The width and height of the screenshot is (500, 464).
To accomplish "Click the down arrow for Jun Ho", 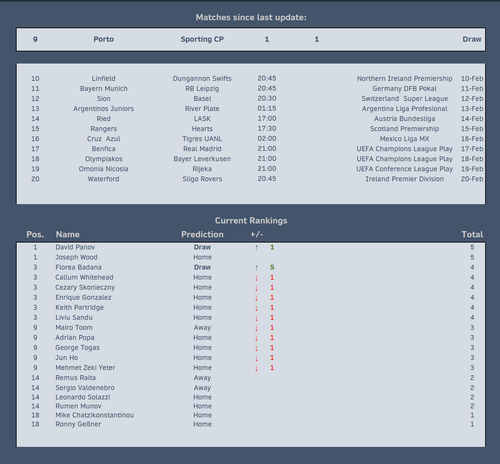I will (x=256, y=358).
